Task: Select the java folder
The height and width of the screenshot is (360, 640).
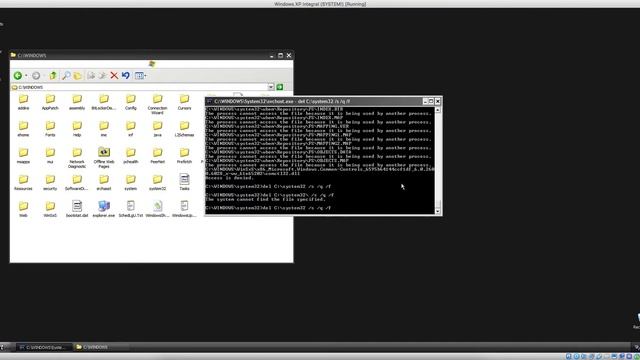Action: coord(158,129)
